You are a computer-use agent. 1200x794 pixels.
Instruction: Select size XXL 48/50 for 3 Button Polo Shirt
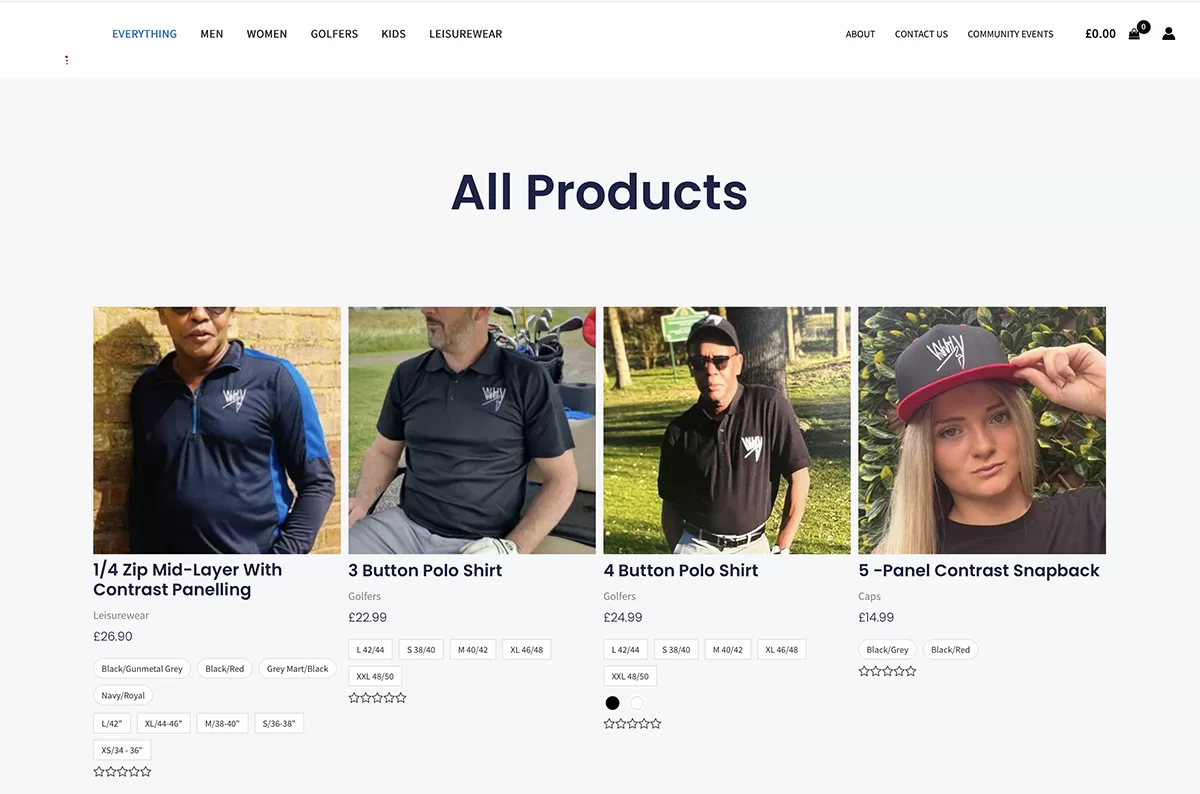pos(375,677)
